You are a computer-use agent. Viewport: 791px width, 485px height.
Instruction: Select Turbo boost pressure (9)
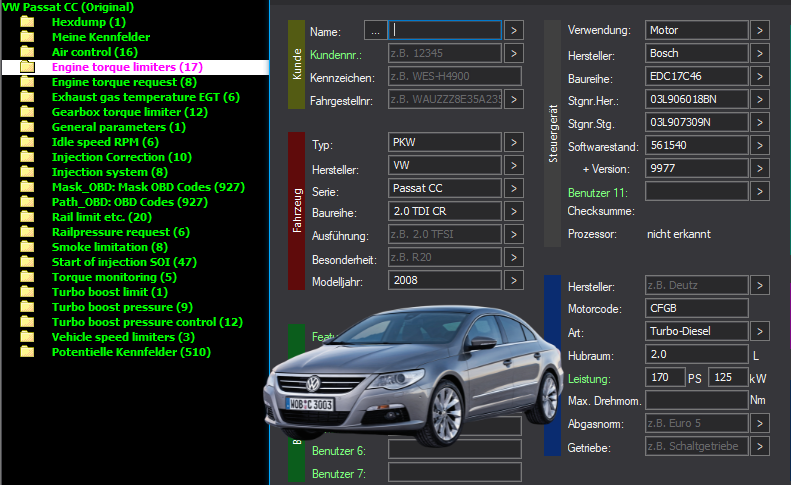122,307
